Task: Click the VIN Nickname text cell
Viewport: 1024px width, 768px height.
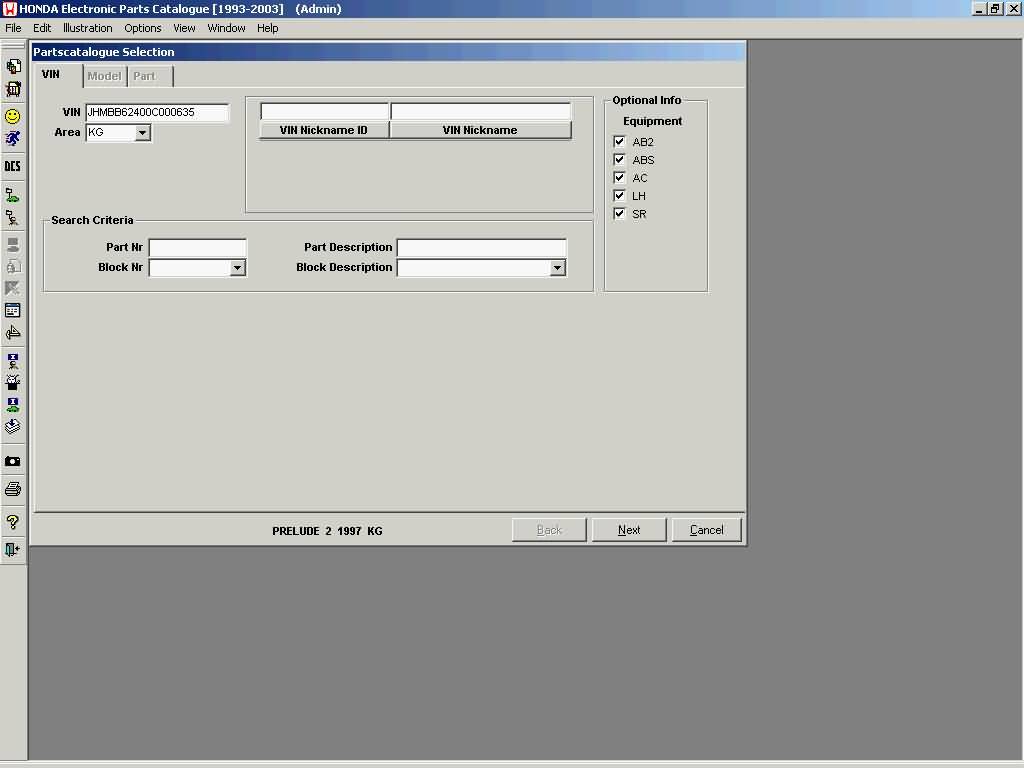Action: (481, 112)
